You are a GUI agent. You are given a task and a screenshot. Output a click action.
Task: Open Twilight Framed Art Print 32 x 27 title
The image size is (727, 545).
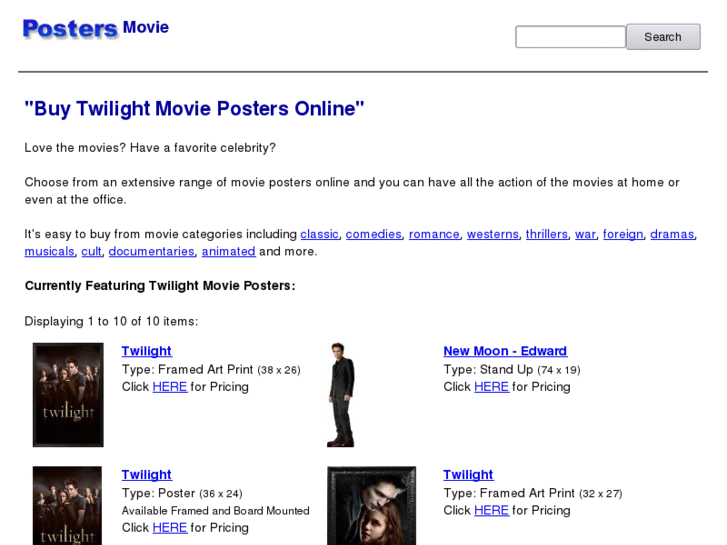pyautogui.click(x=468, y=475)
